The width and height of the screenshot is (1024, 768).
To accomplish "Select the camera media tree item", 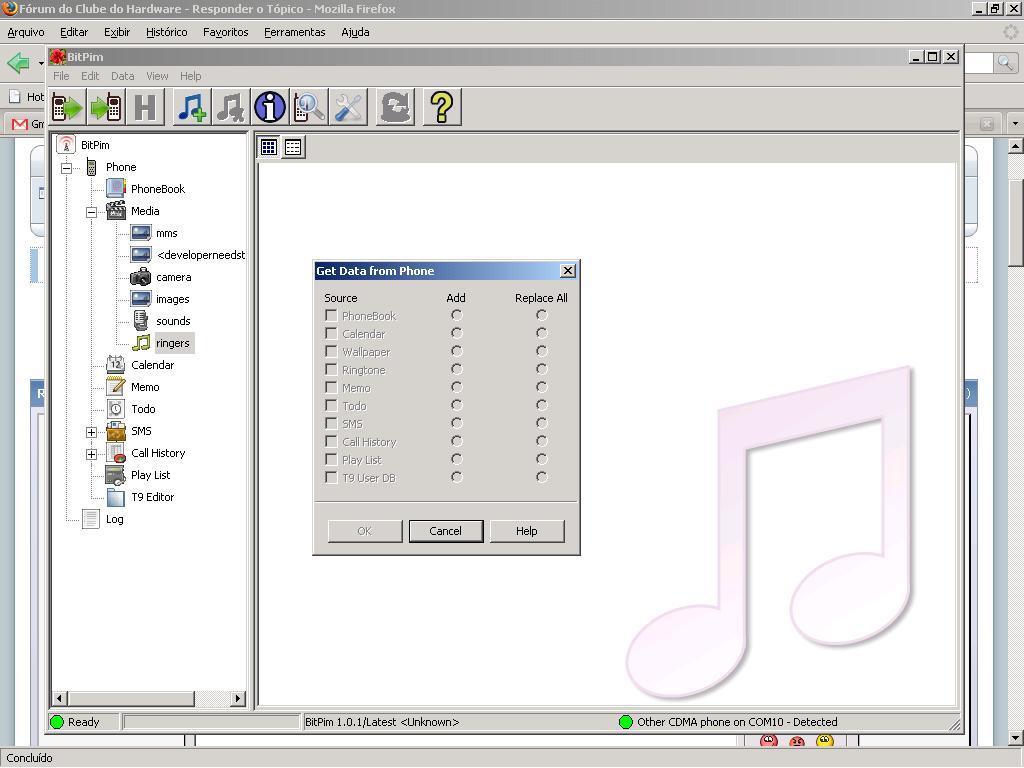I will [173, 277].
